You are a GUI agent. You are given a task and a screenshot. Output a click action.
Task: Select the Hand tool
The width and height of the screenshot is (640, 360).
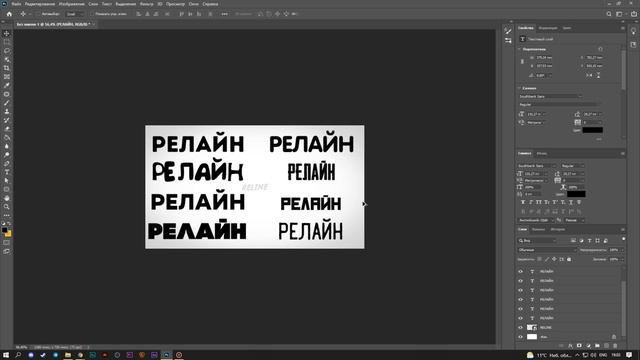click(7, 198)
